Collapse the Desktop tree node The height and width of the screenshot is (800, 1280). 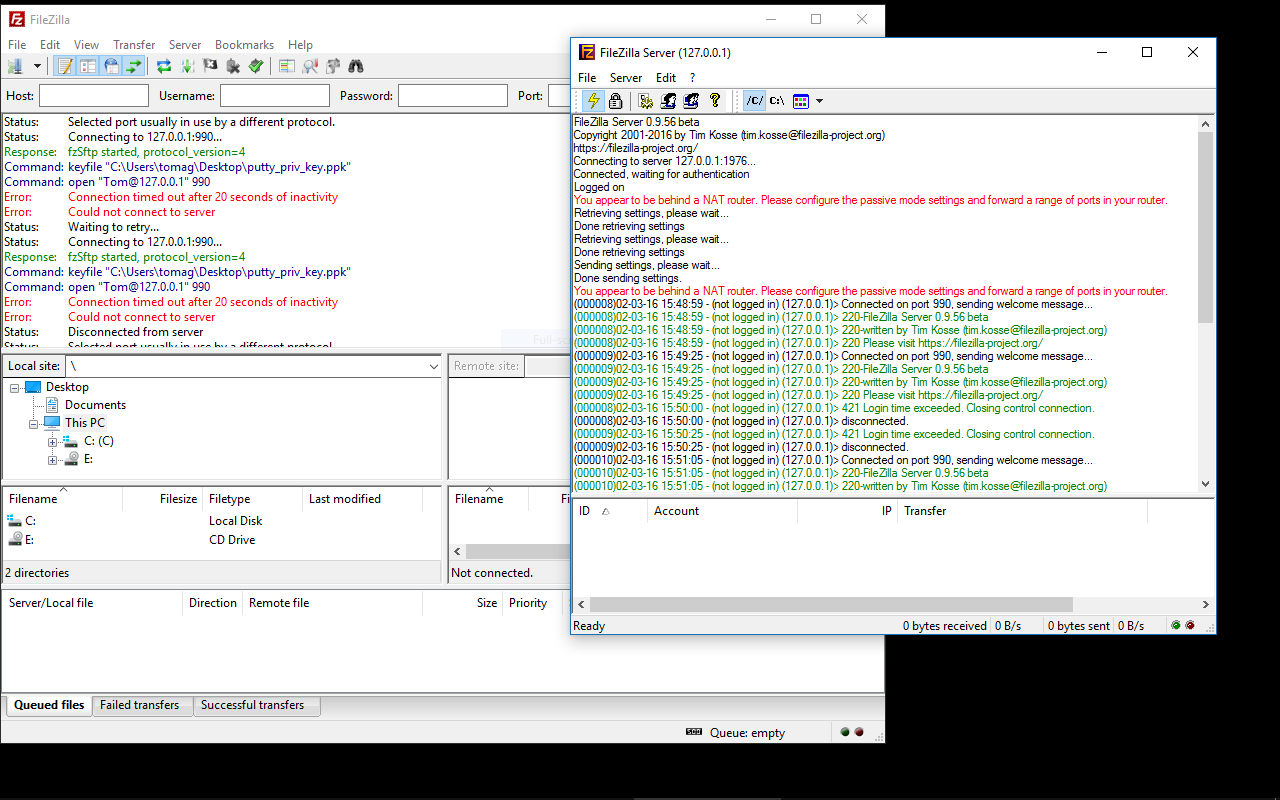tap(15, 388)
